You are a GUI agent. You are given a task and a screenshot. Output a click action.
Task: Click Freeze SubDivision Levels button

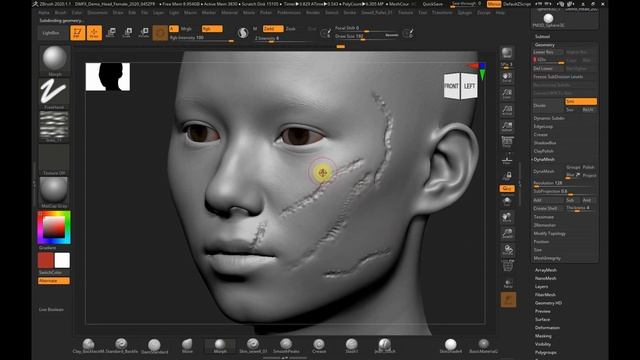[563, 77]
